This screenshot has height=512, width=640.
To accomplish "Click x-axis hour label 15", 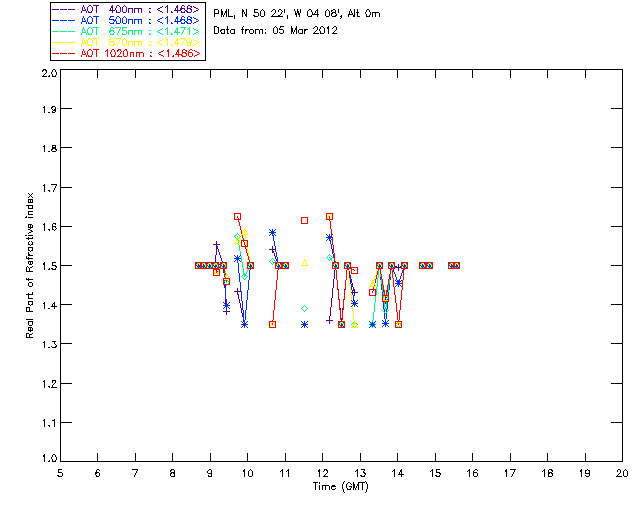I will click(x=435, y=473).
